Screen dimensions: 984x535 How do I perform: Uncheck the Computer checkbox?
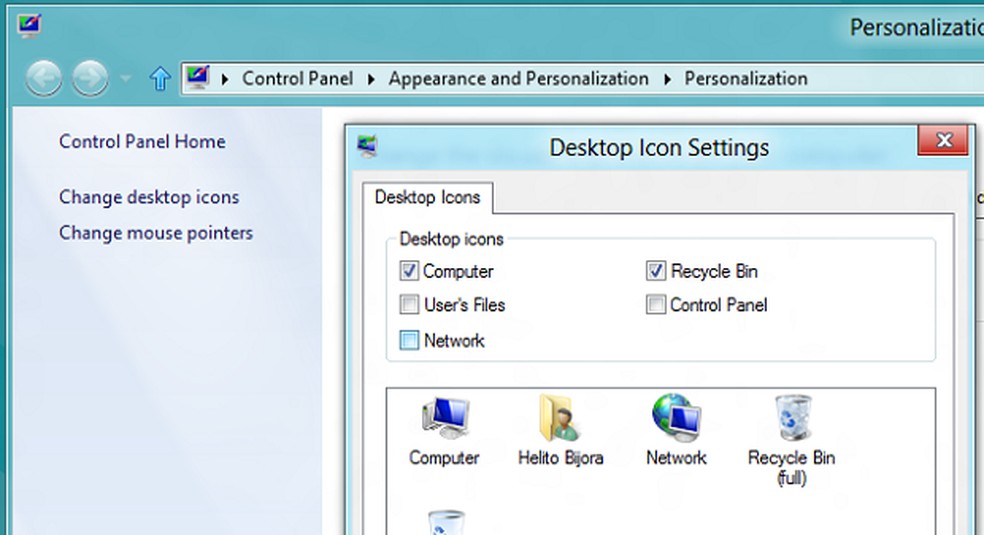[409, 271]
